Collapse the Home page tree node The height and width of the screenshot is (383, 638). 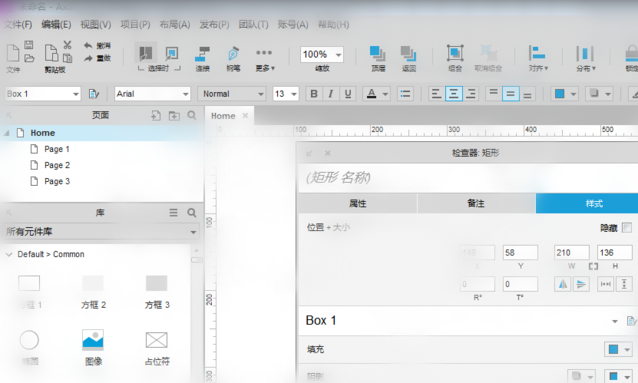7,133
